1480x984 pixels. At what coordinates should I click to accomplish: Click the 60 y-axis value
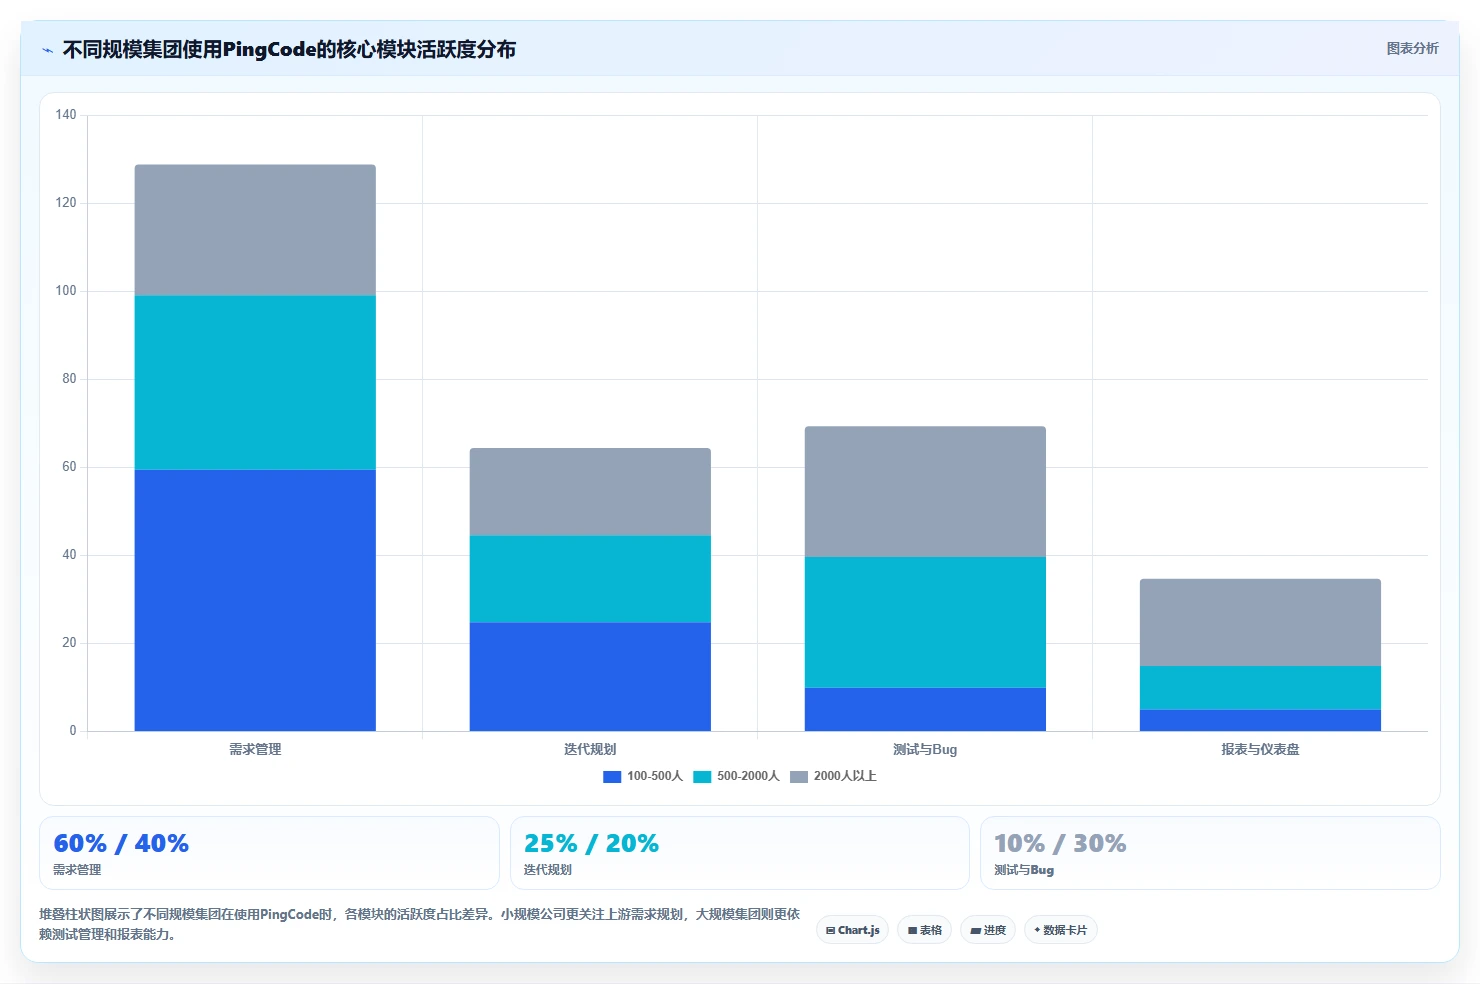click(x=69, y=467)
